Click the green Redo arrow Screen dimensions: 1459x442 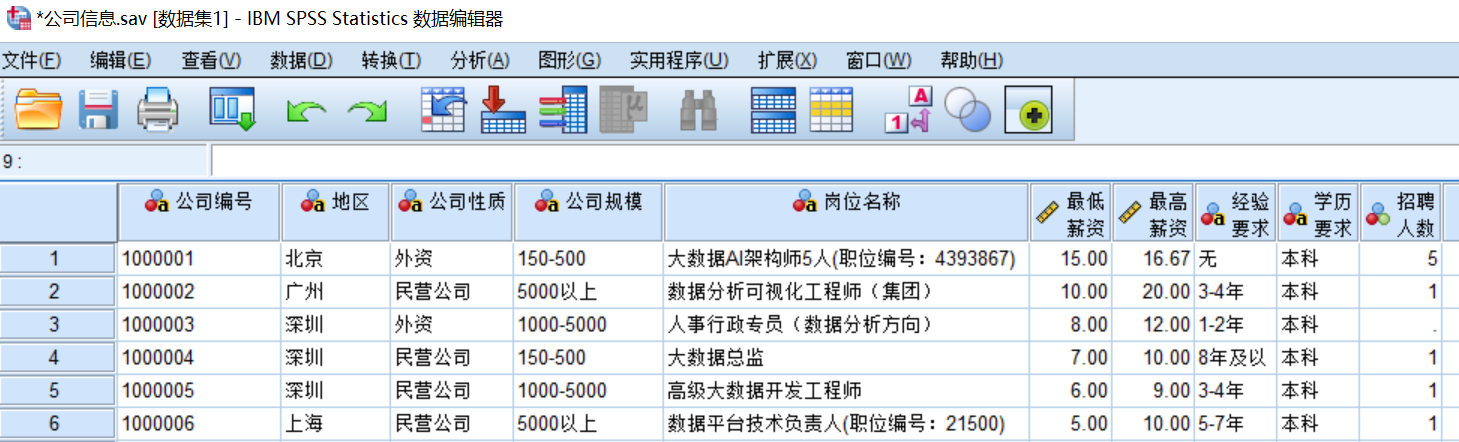pos(367,111)
